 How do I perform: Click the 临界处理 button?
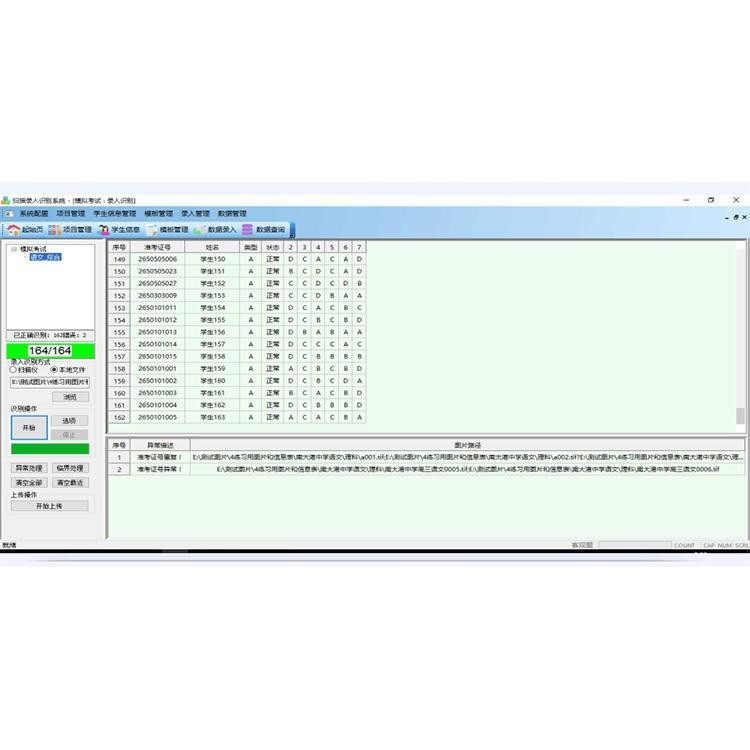(x=70, y=468)
